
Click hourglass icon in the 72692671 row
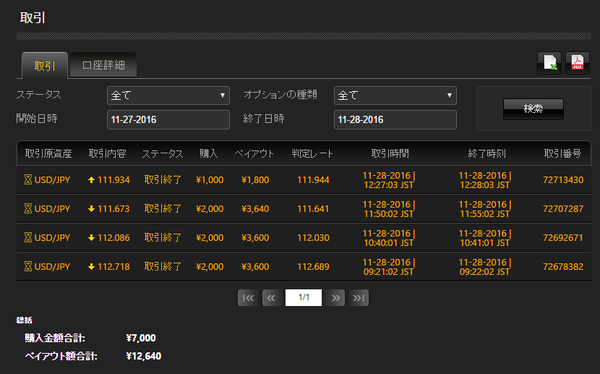point(28,238)
